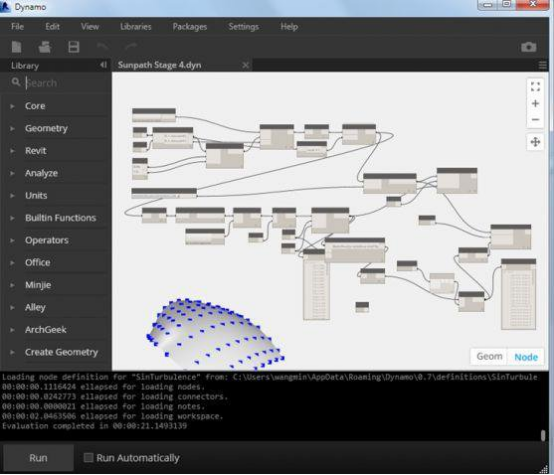This screenshot has height=475, width=554.
Task: Switch to Node navigation mode
Action: tap(526, 357)
